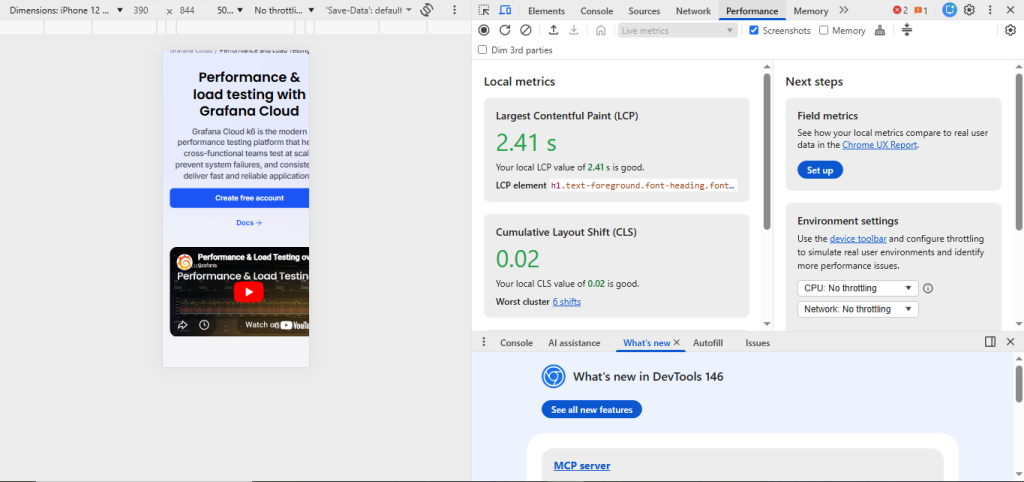
Task: Open the Autofill drawer tab
Action: [x=708, y=343]
